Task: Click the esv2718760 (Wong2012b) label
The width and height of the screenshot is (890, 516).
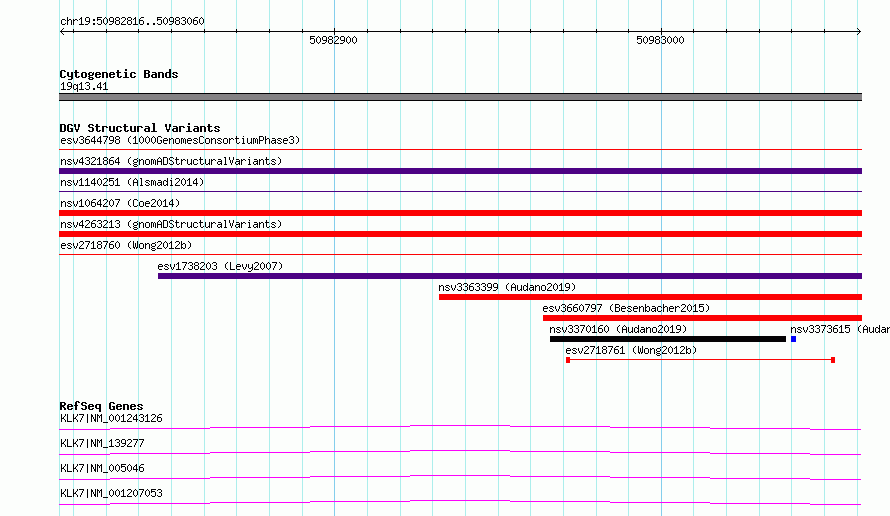Action: pyautogui.click(x=126, y=245)
